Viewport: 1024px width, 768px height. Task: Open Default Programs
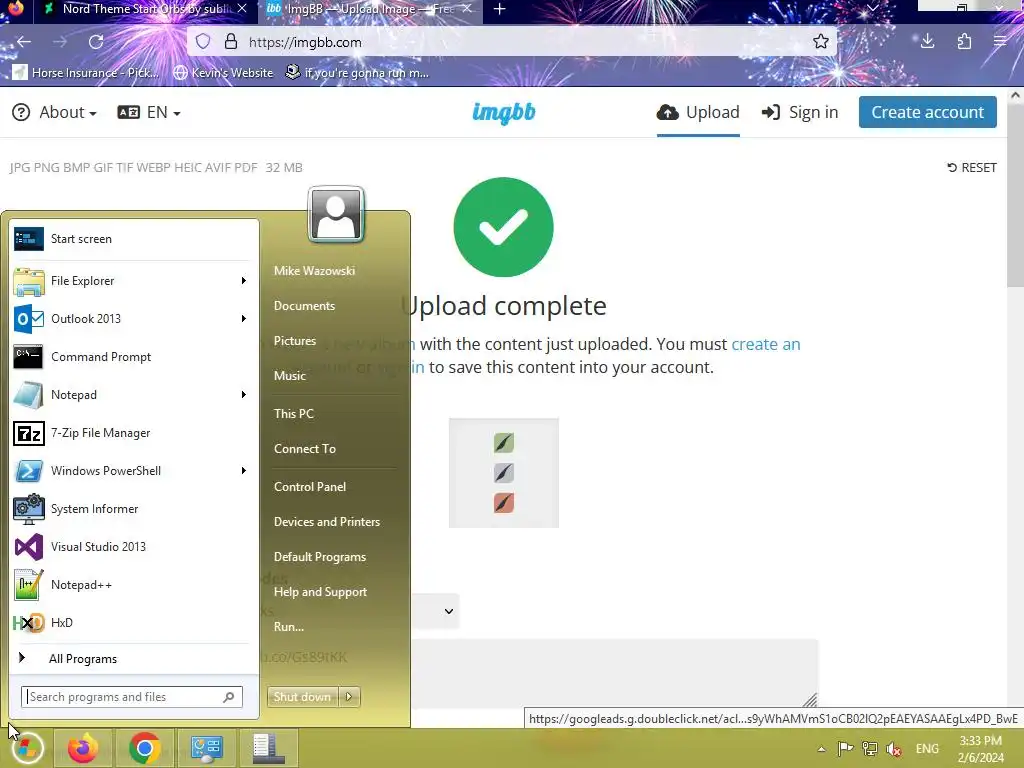coord(320,557)
